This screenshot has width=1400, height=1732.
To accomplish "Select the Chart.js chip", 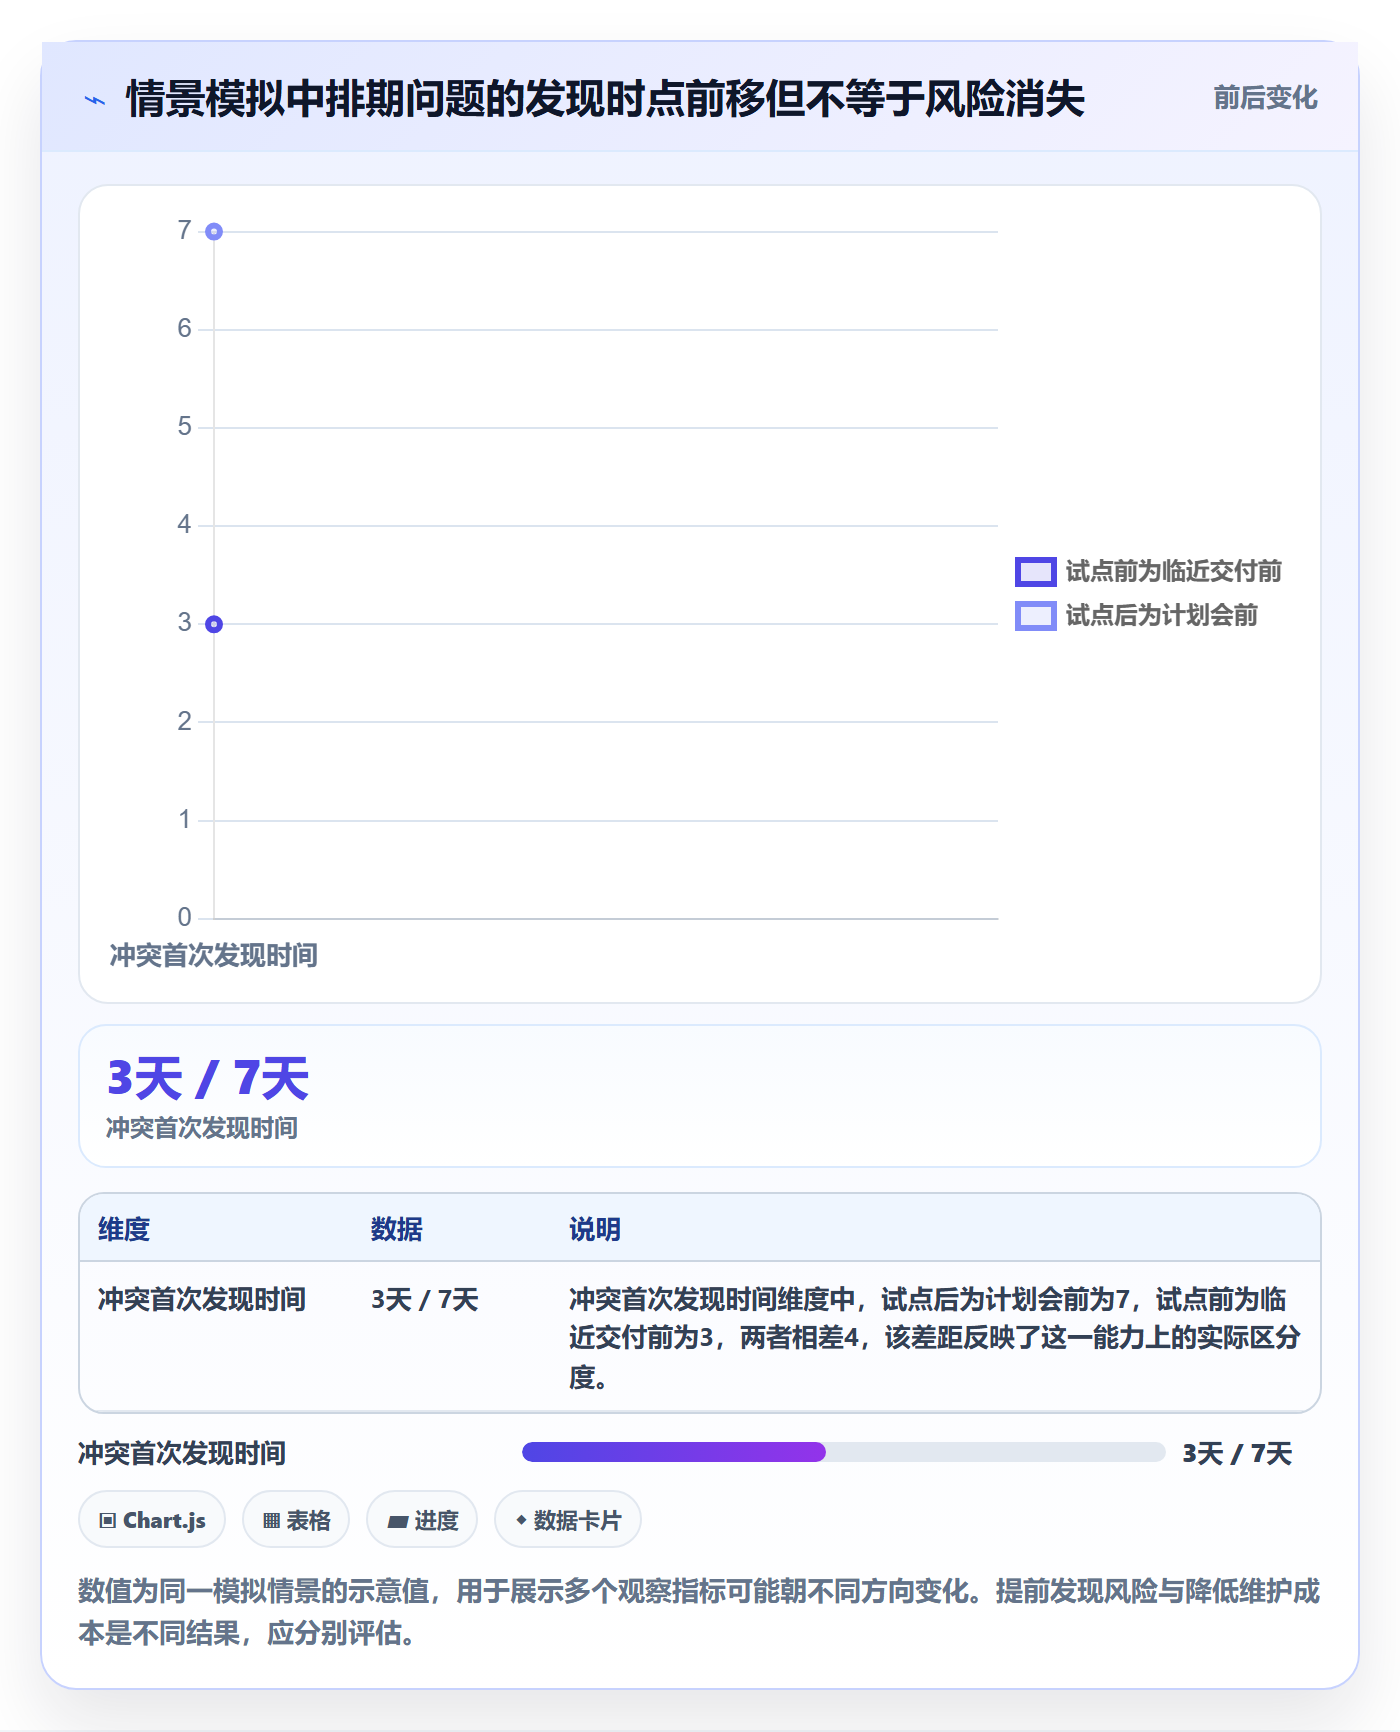I will tap(152, 1520).
